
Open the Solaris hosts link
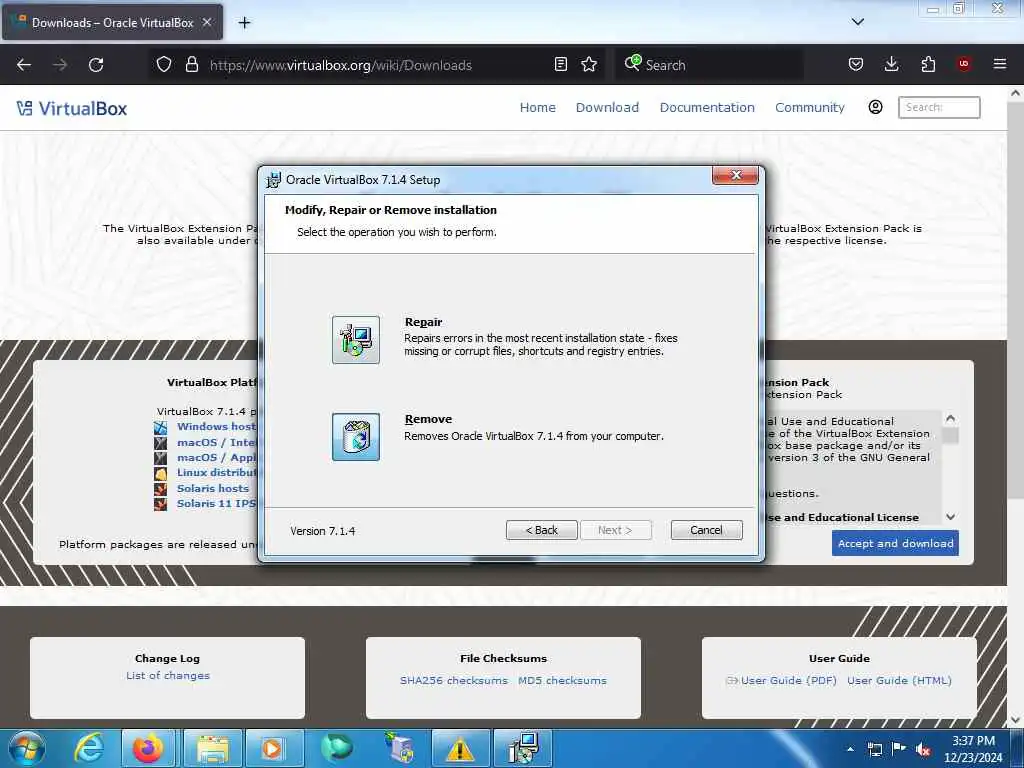click(x=213, y=488)
